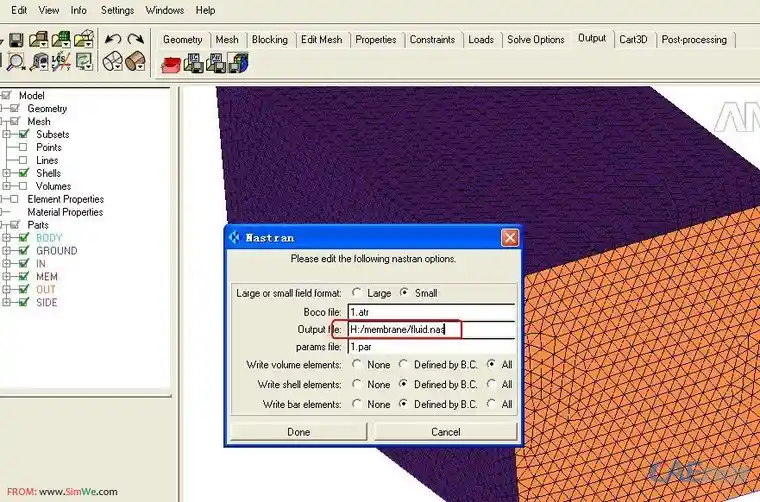Switch to the Edit Mesh tab
Screen dimensions: 760x502
[321, 40]
